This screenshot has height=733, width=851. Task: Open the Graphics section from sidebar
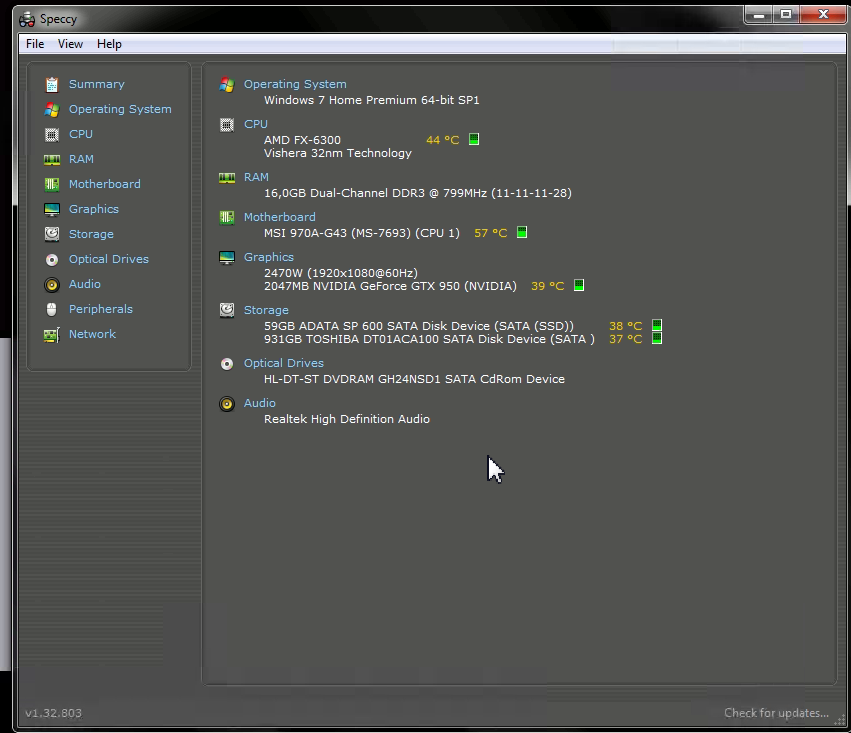pyautogui.click(x=94, y=209)
